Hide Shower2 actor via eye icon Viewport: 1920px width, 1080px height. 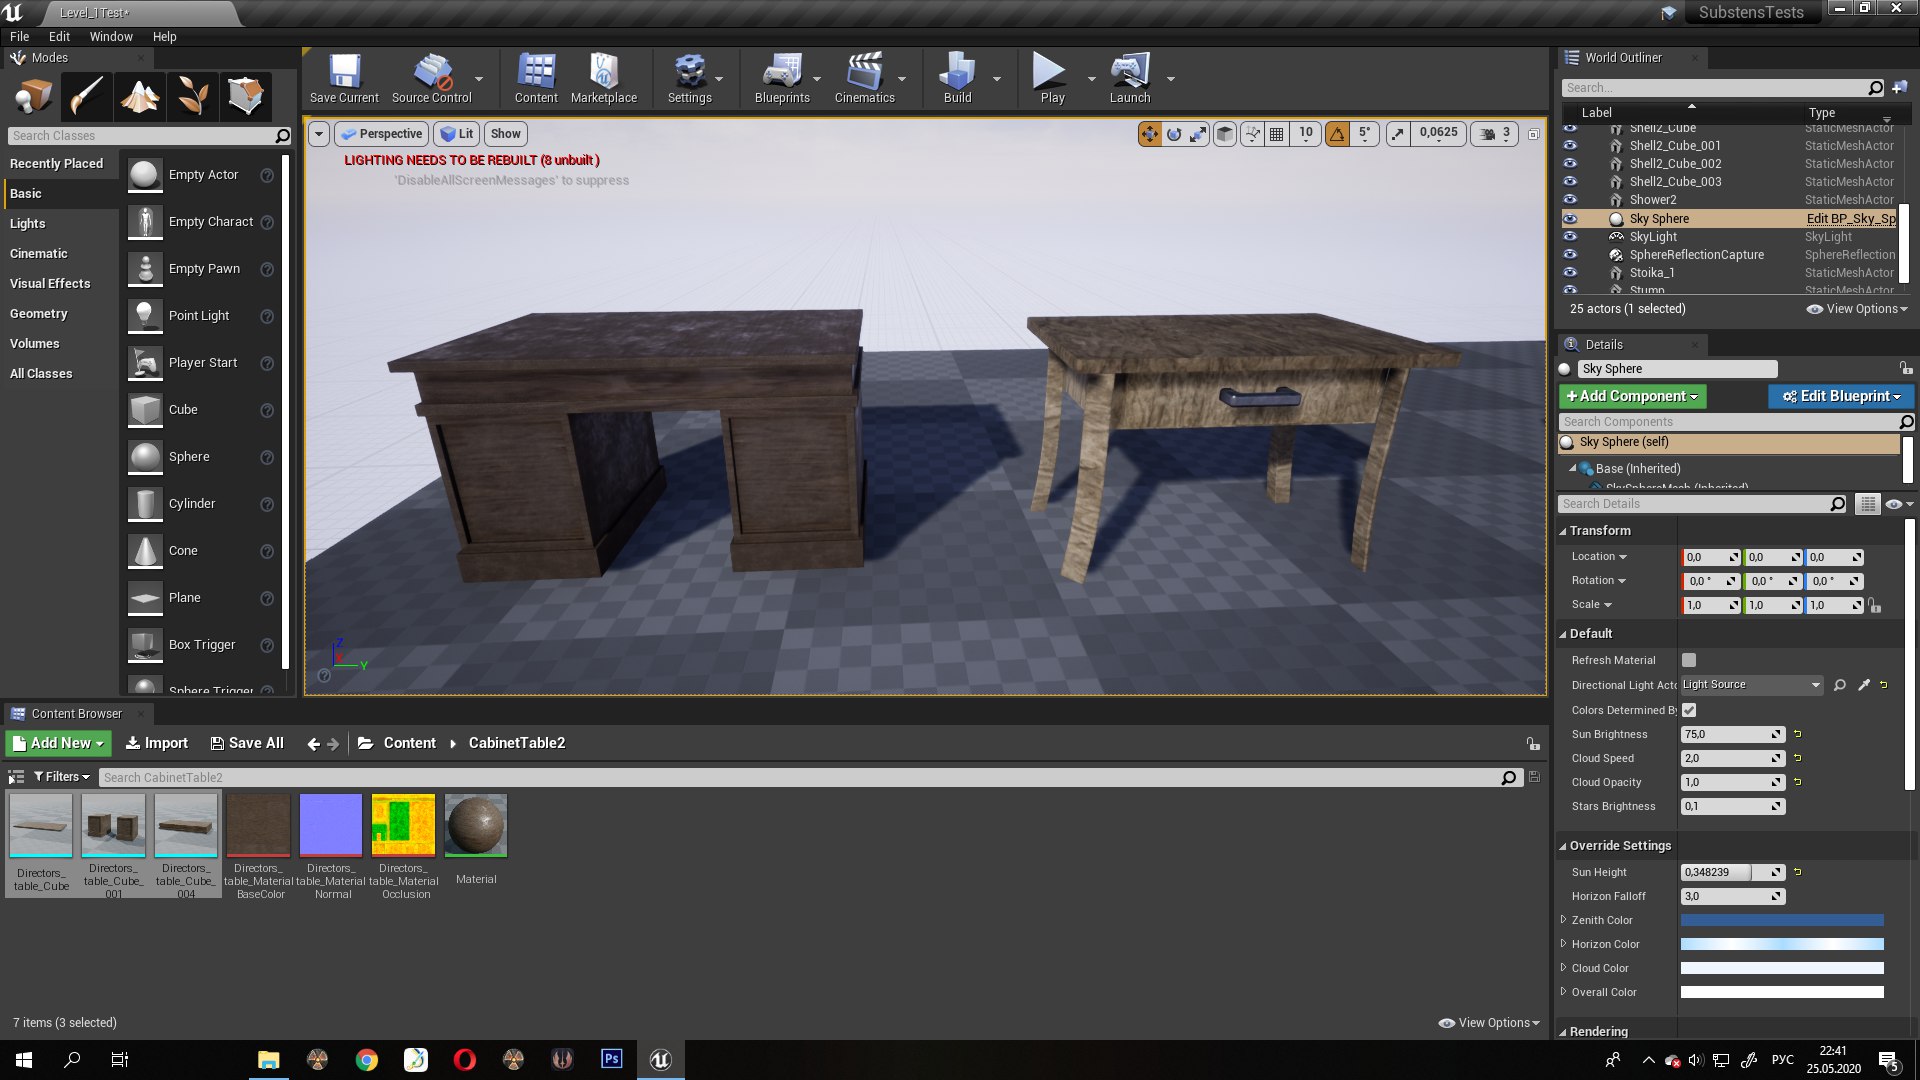click(1570, 200)
